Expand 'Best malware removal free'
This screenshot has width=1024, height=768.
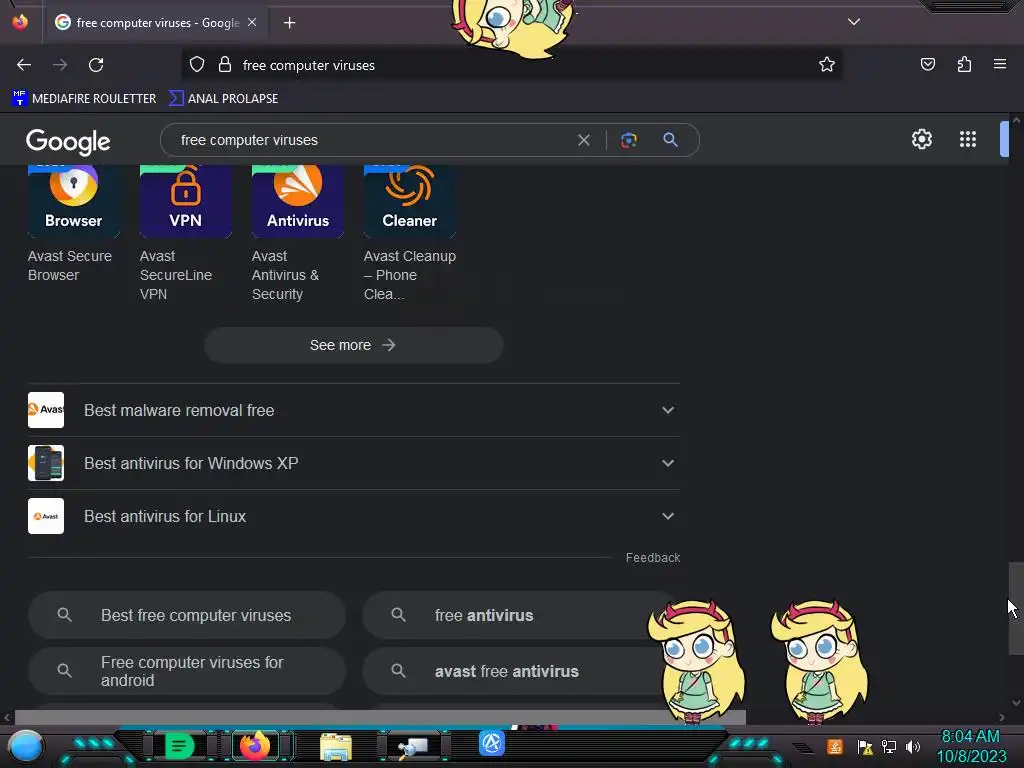point(353,410)
